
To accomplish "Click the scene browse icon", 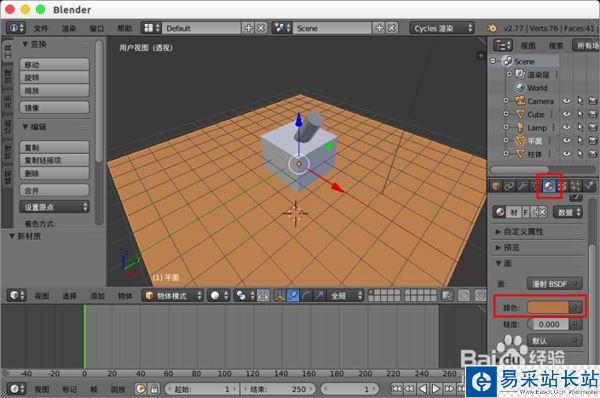I will (x=282, y=28).
